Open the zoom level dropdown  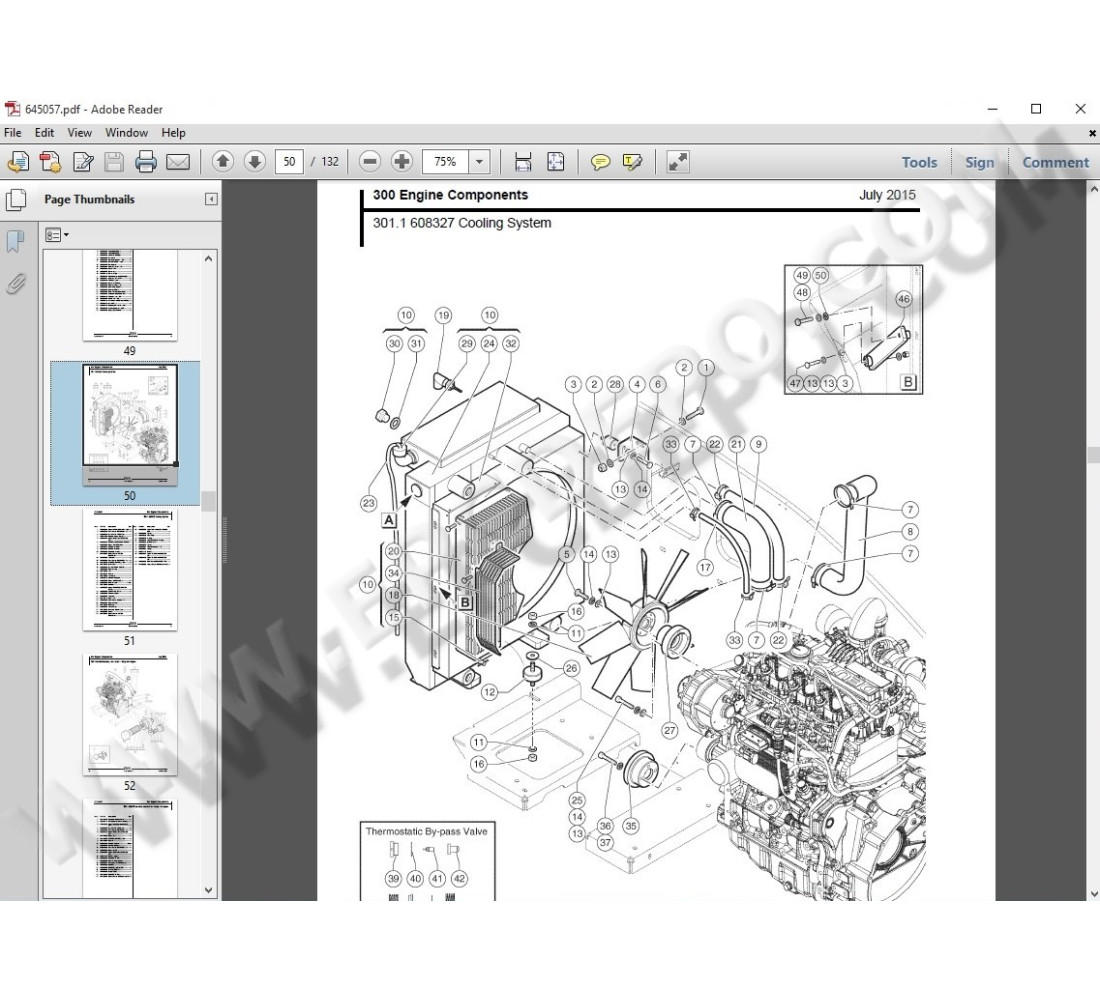[479, 161]
